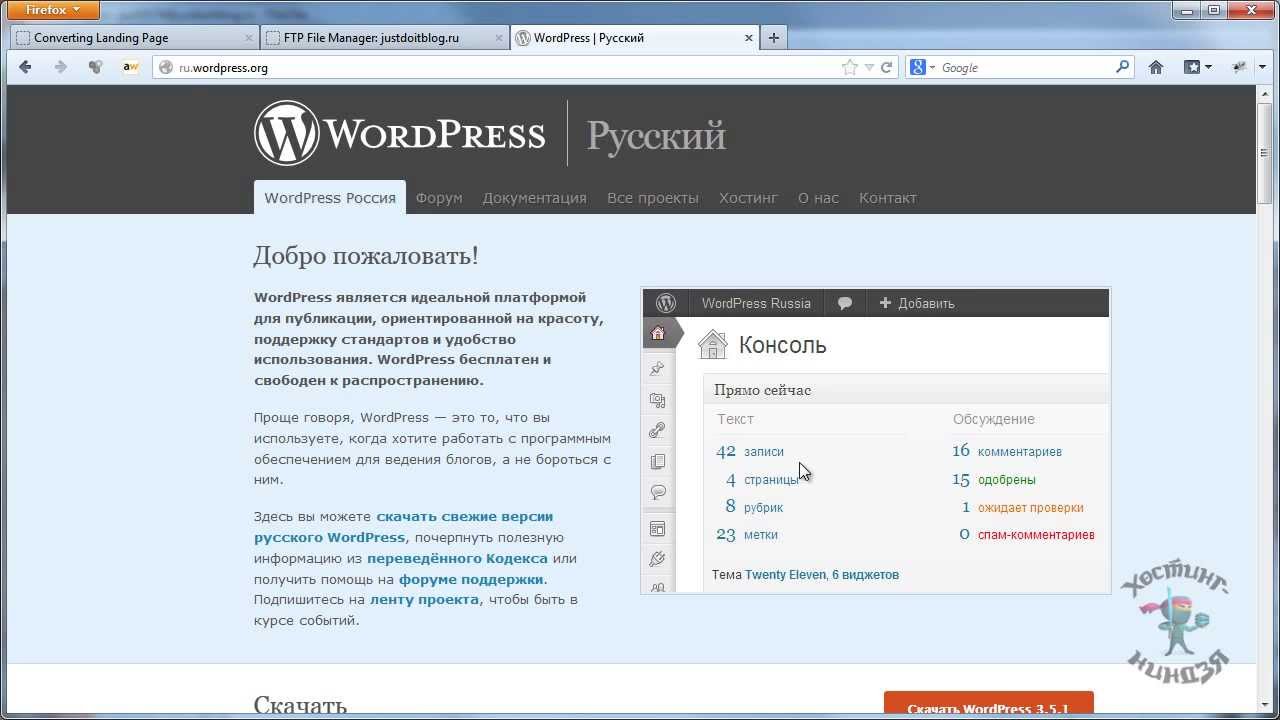Click '1 ожидает проверки' in the console
Image resolution: width=1280 pixels, height=720 pixels.
tap(1022, 507)
